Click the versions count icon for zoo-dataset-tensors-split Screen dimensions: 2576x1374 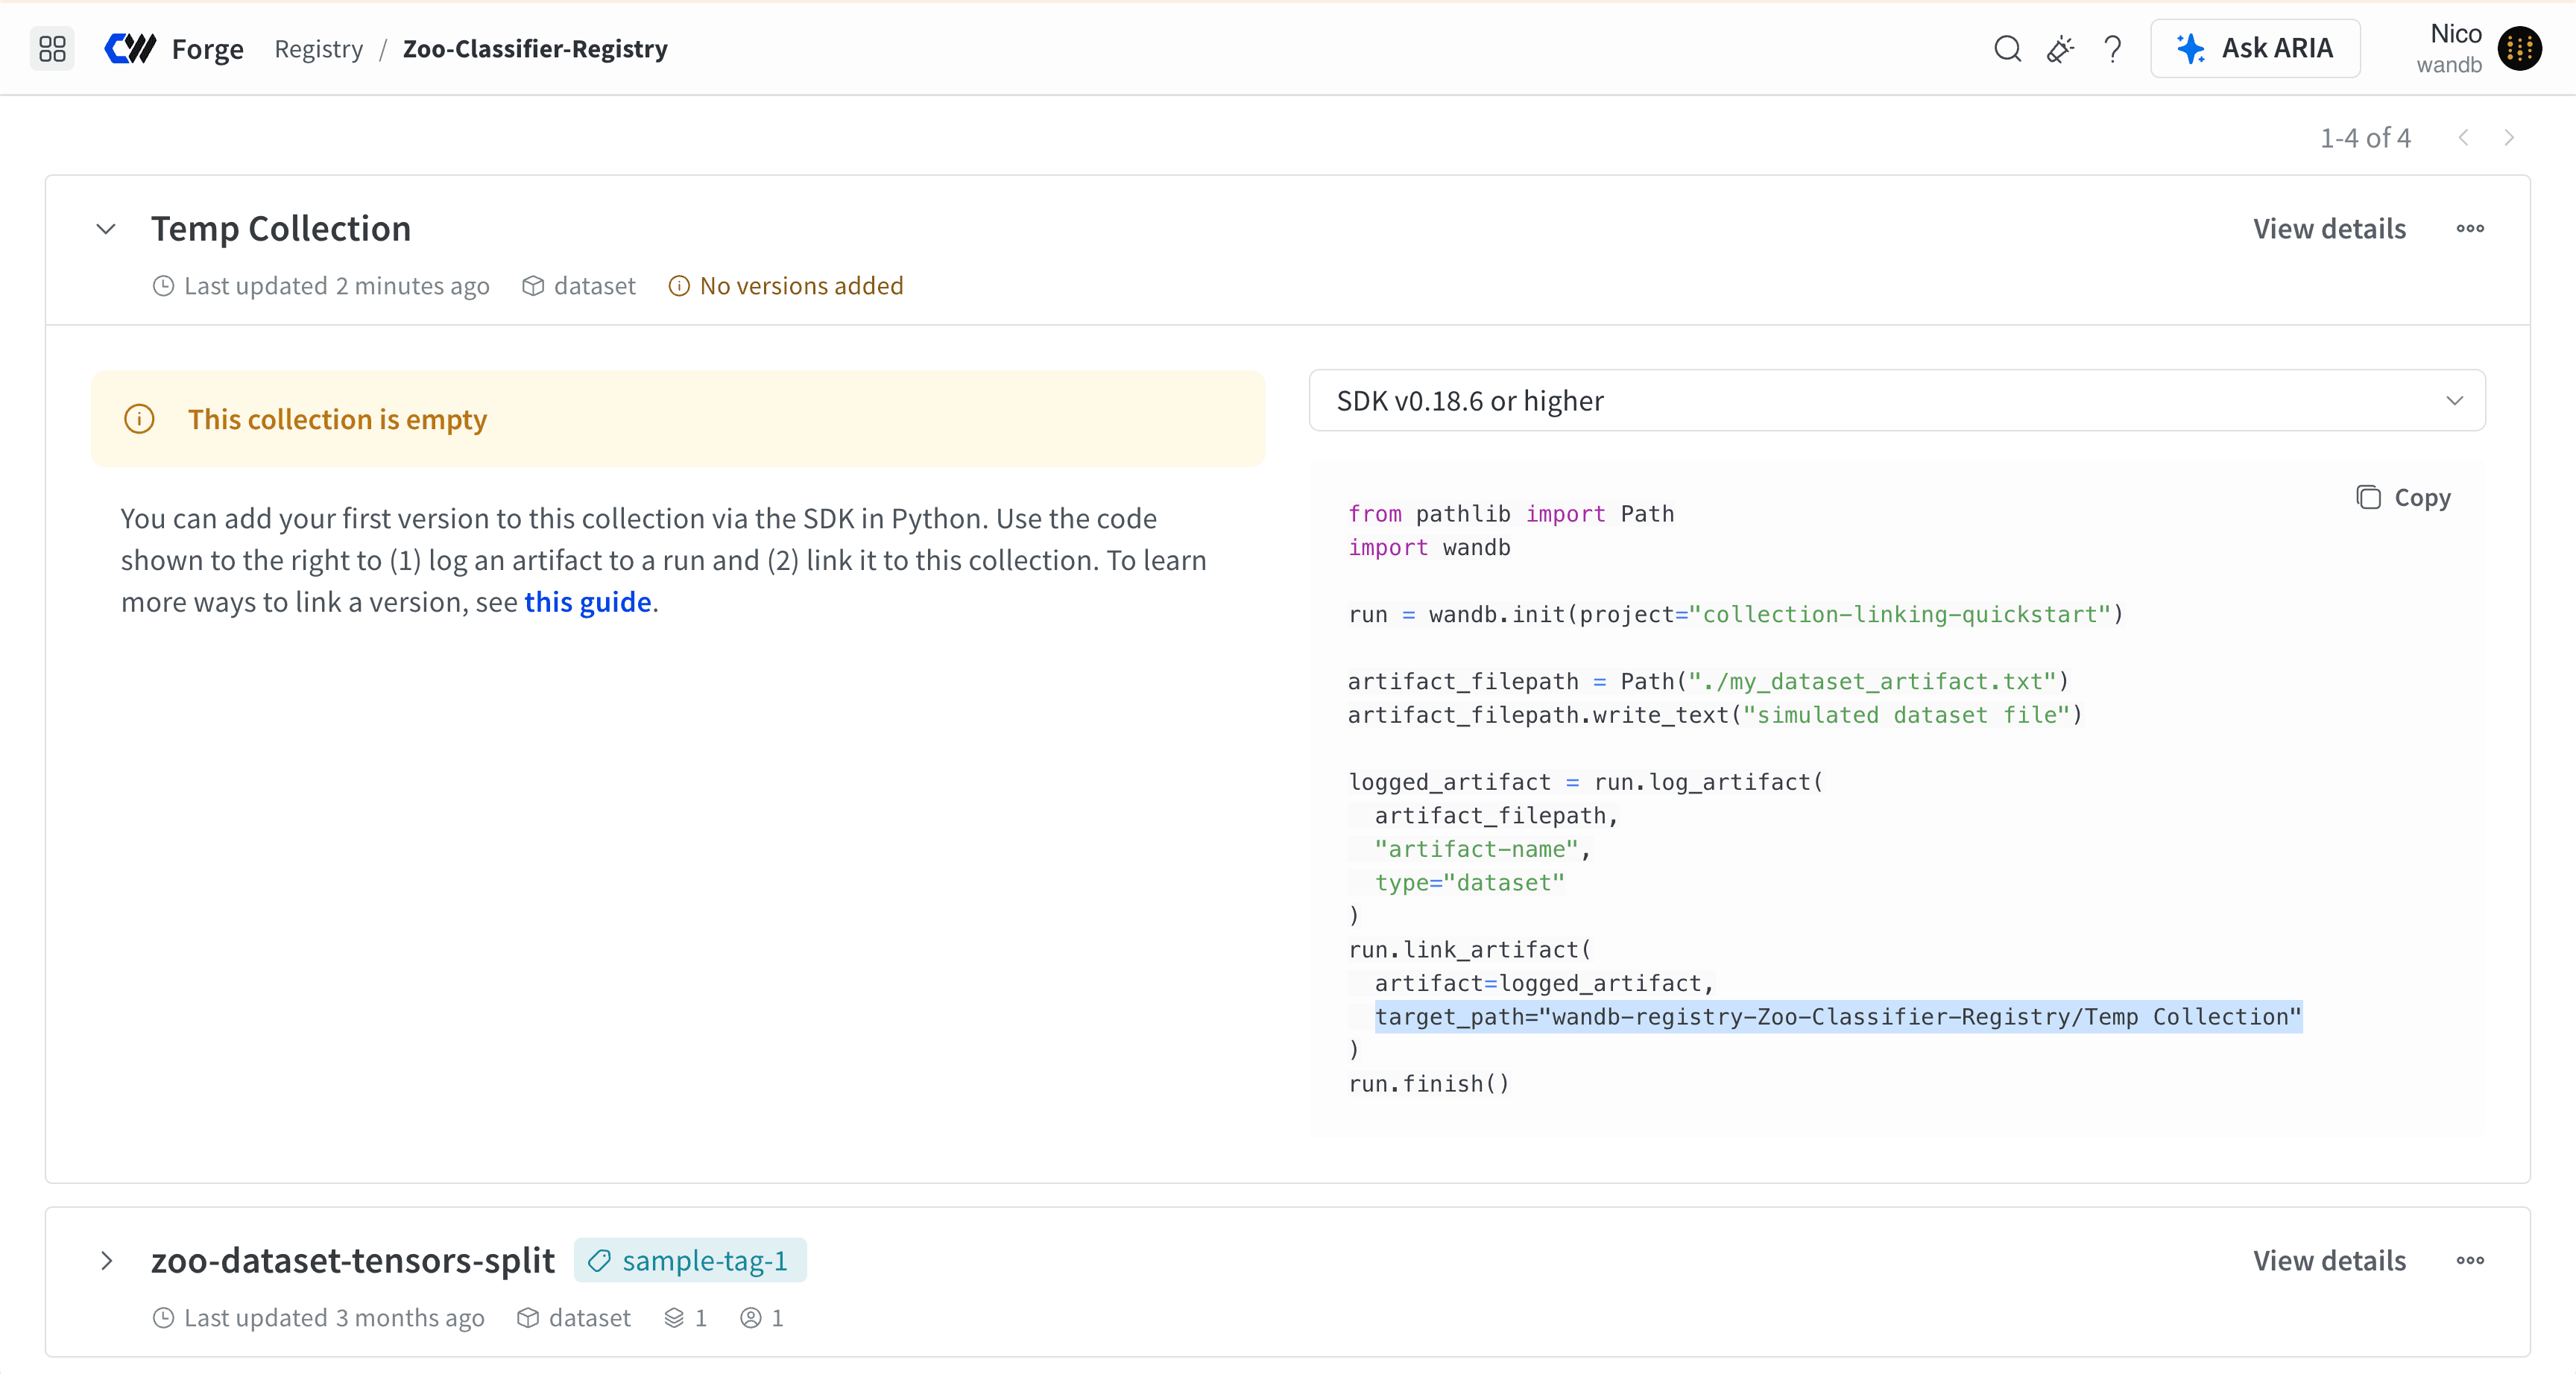pos(674,1318)
